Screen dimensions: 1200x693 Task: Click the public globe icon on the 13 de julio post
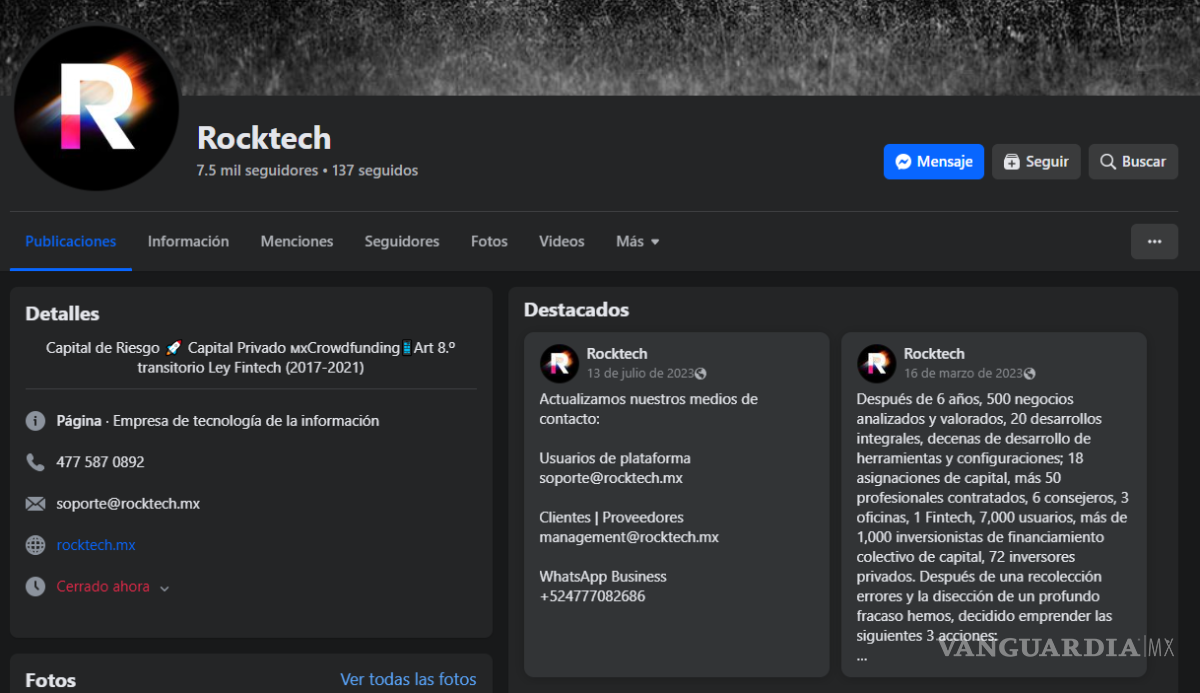700,374
